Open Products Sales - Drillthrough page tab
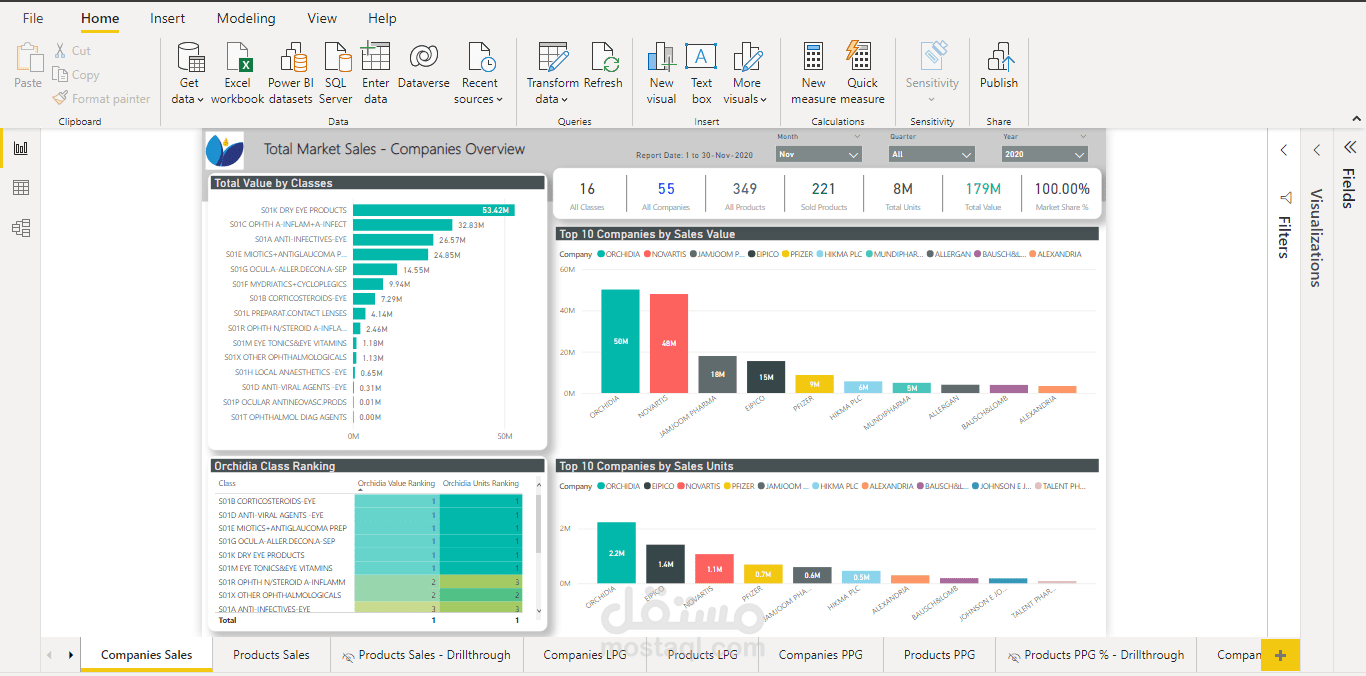 tap(428, 655)
